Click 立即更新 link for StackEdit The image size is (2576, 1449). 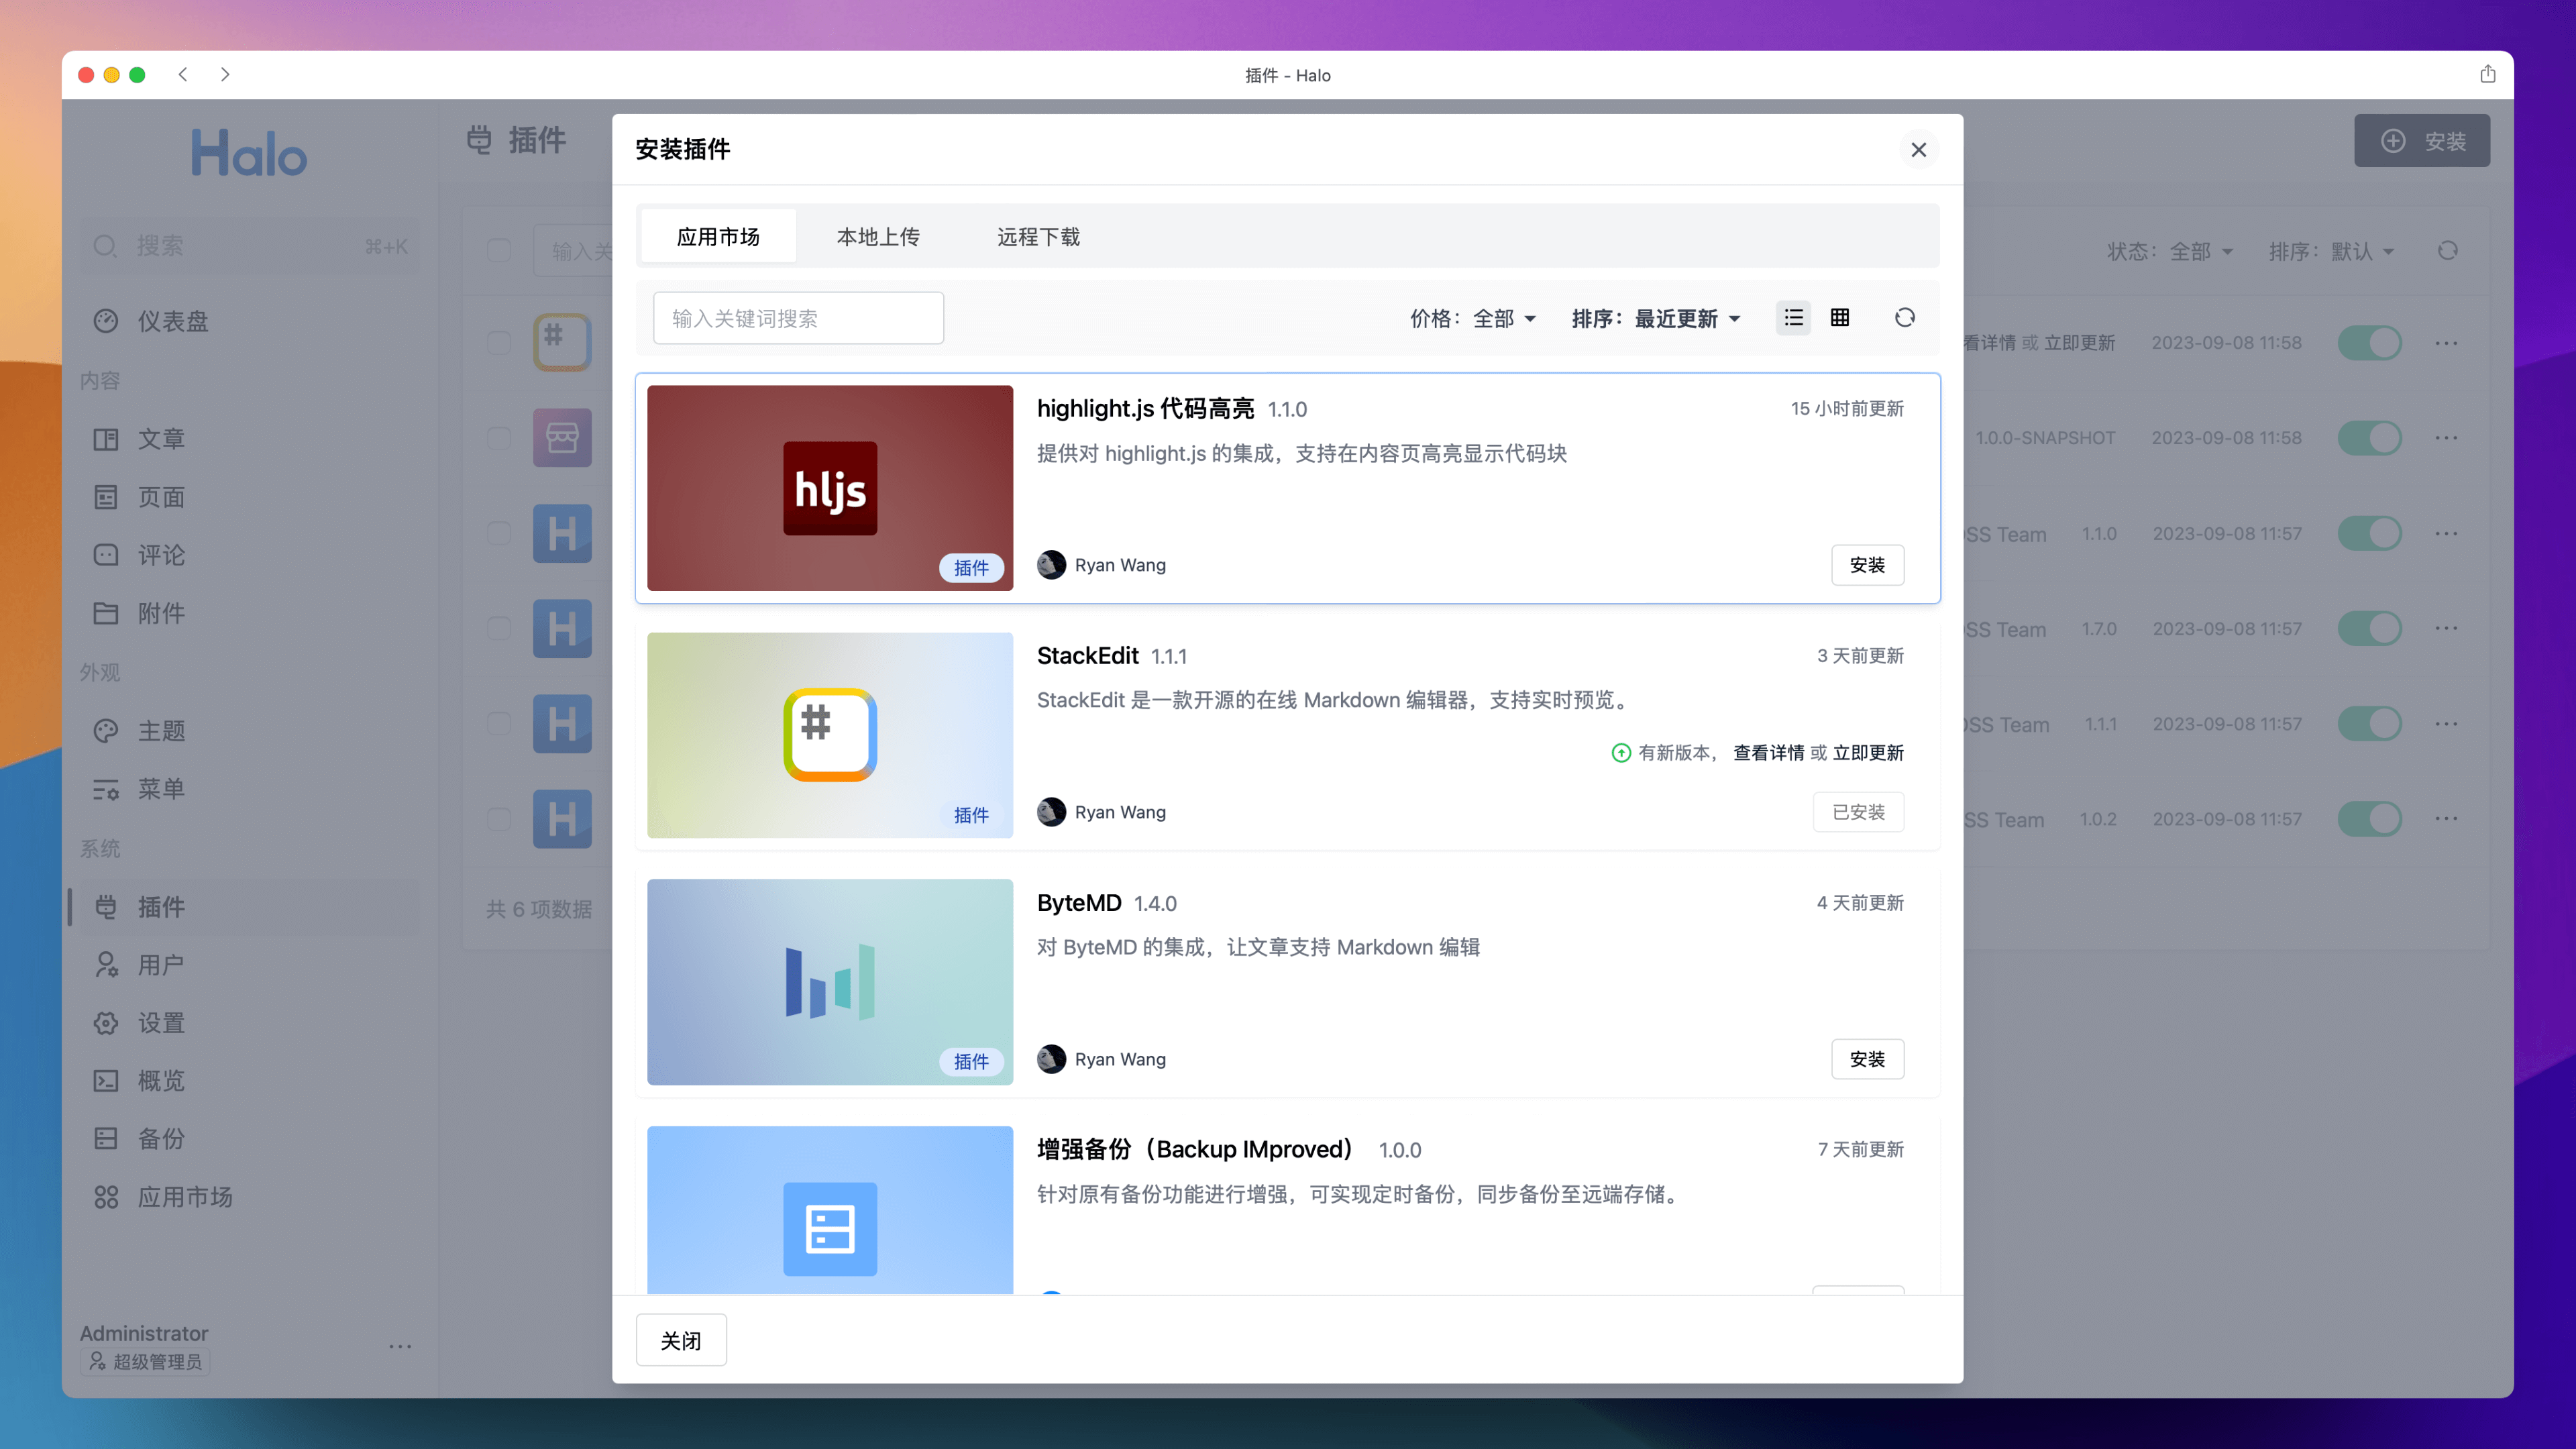[1867, 753]
